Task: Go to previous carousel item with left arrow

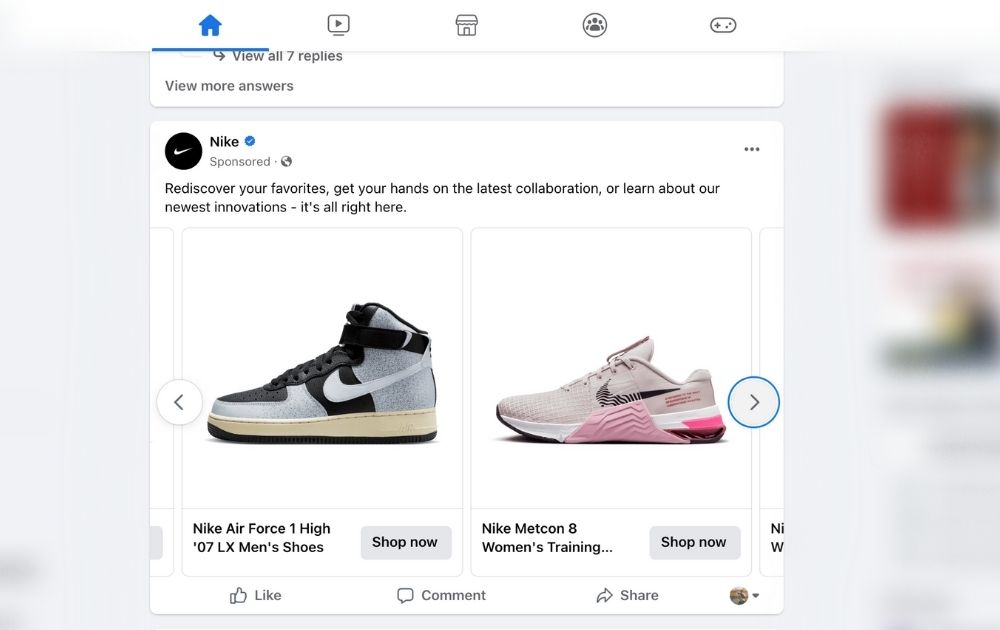Action: 179,402
